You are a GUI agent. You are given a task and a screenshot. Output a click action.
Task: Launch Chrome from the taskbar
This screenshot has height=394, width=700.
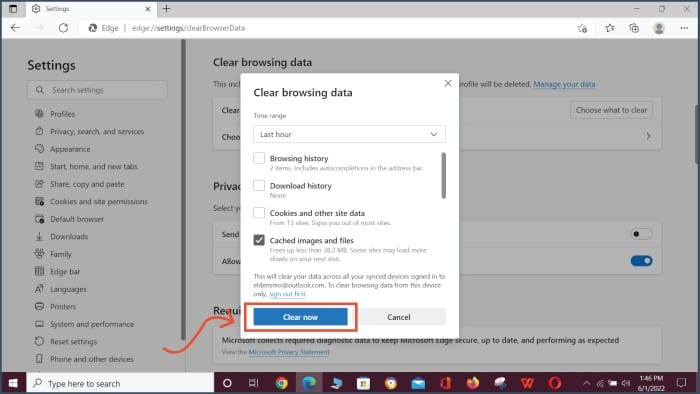(x=281, y=383)
